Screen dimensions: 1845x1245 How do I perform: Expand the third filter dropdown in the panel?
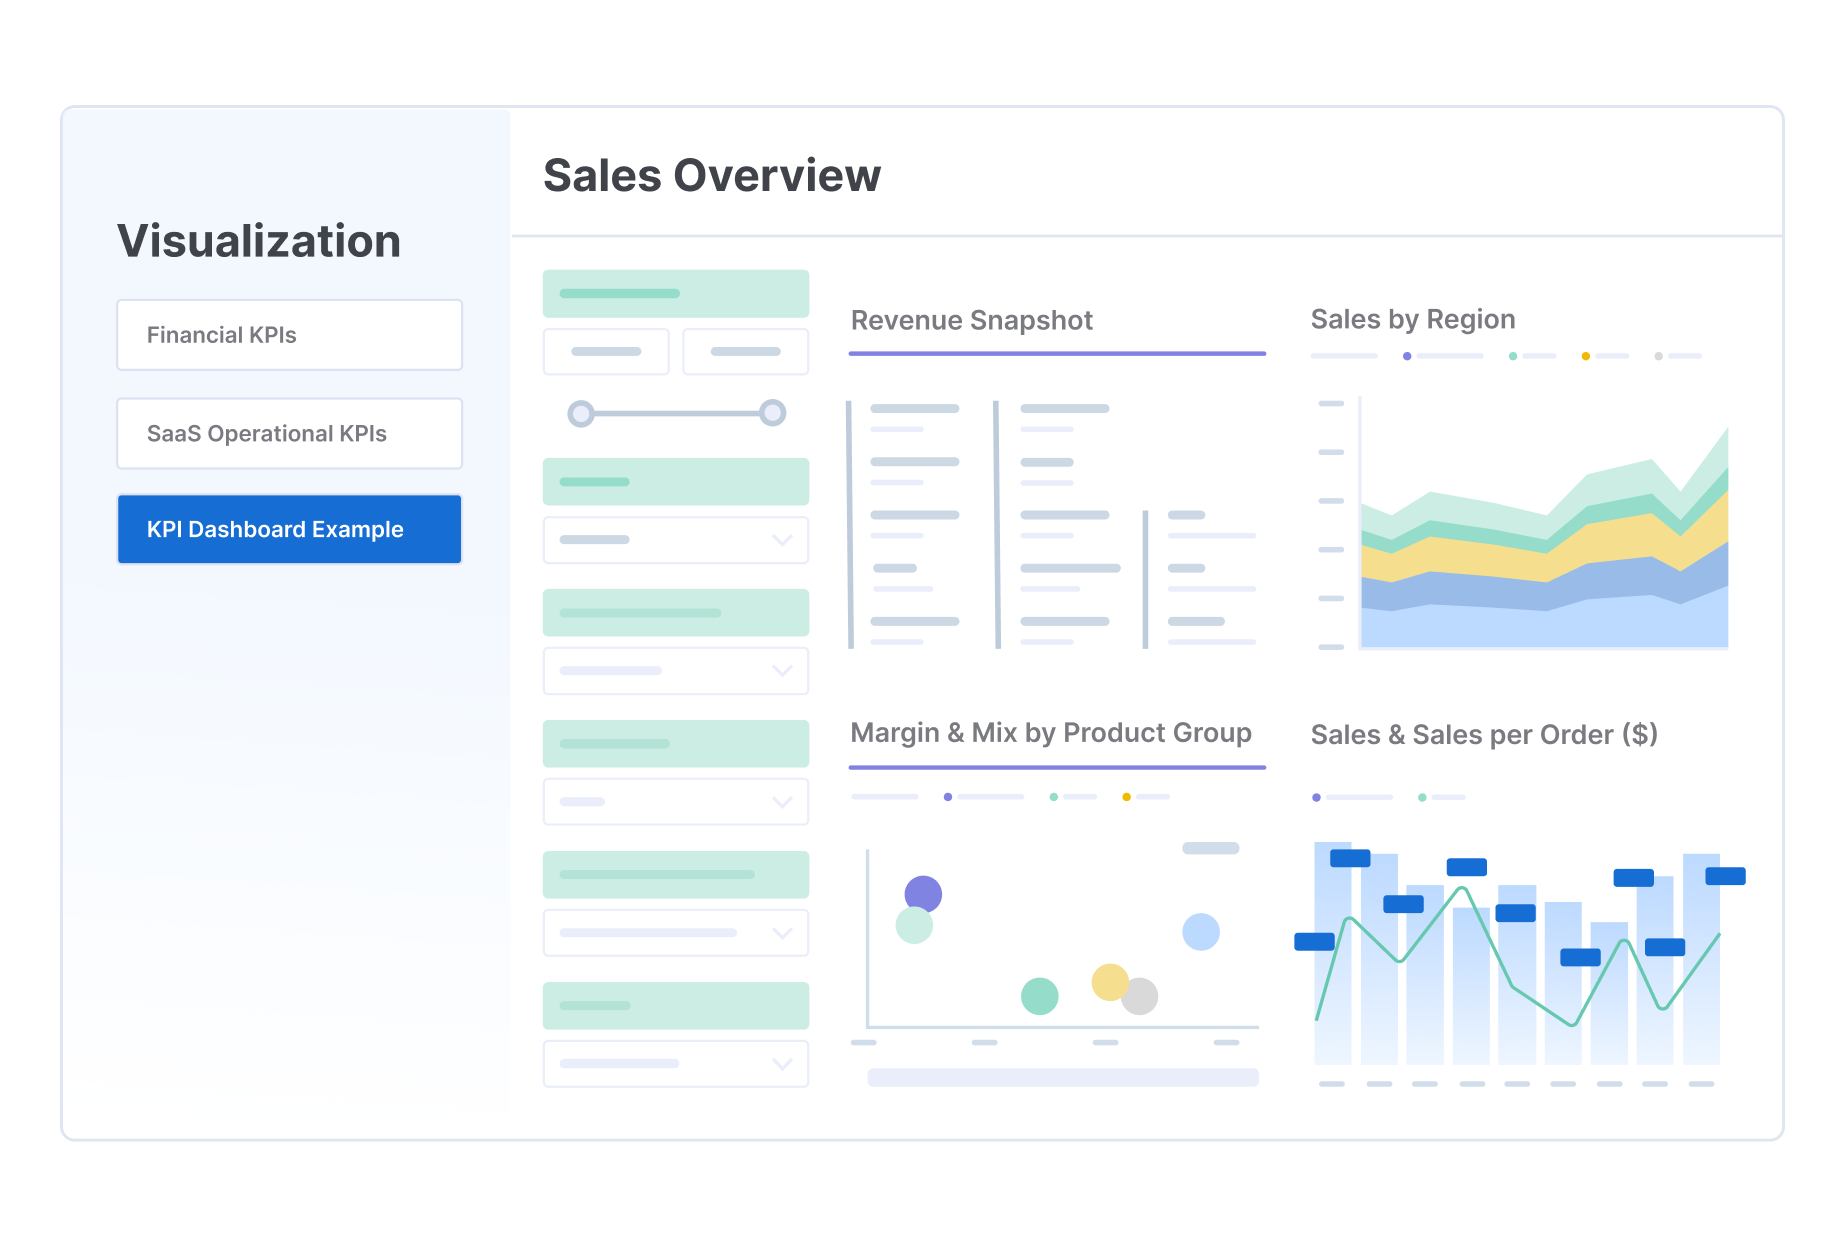pos(676,802)
